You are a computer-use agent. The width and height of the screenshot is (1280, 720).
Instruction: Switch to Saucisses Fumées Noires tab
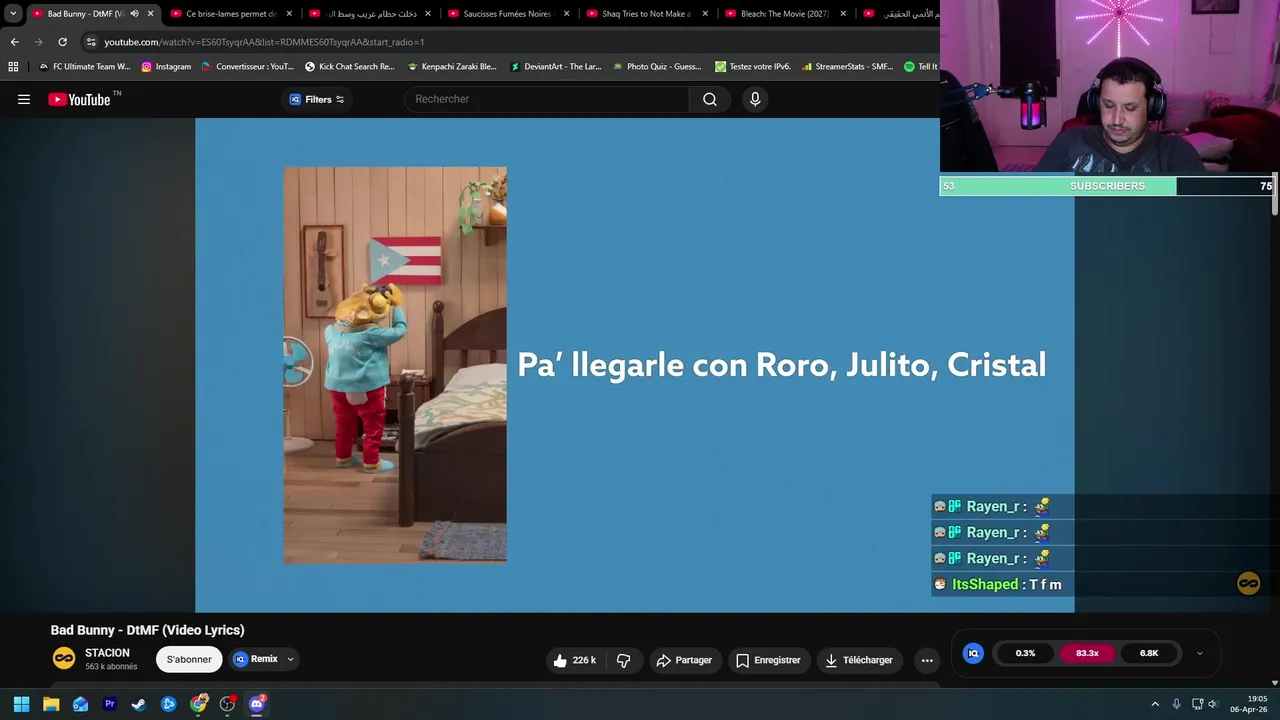(508, 14)
